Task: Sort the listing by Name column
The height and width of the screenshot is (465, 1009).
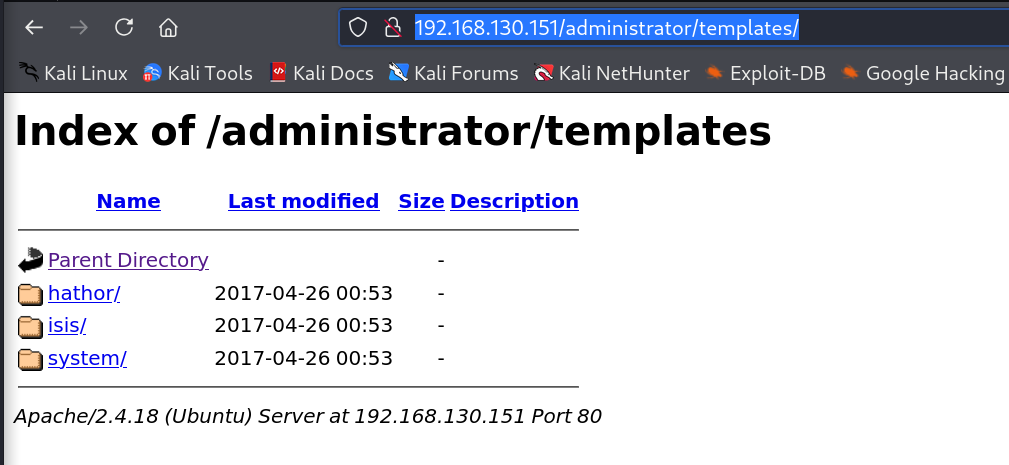Action: (x=128, y=201)
